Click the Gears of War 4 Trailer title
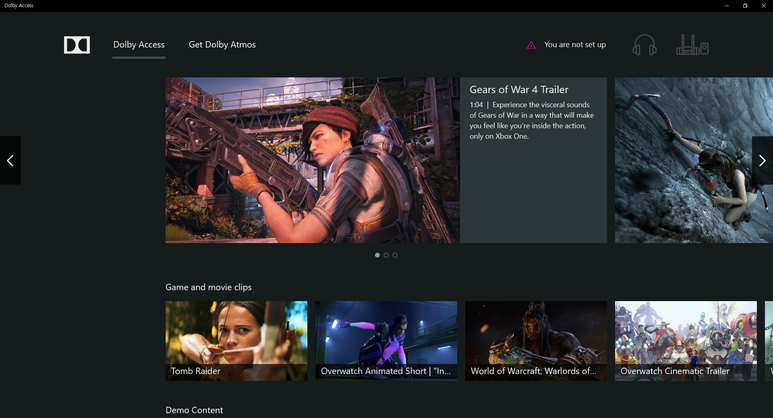This screenshot has height=418, width=773. [519, 90]
